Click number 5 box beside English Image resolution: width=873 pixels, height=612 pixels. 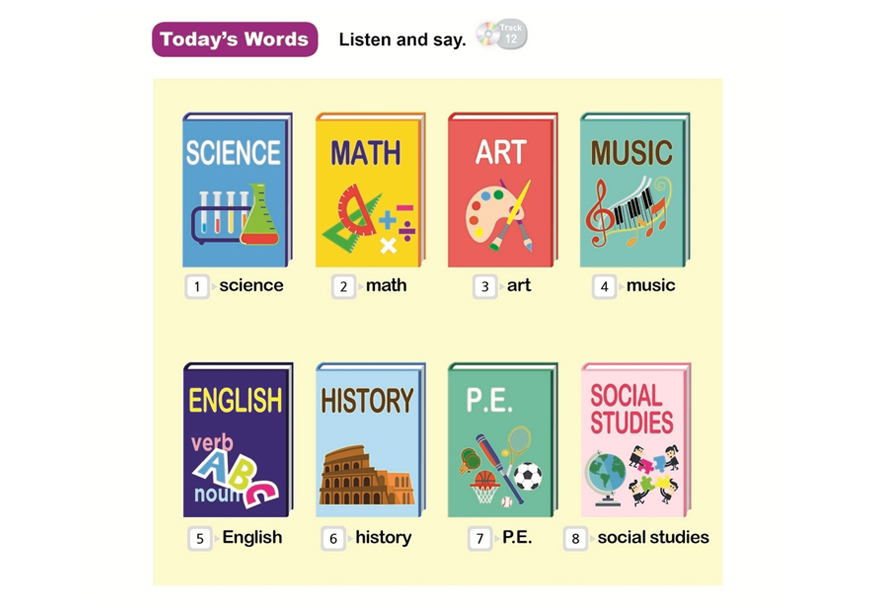[x=200, y=539]
